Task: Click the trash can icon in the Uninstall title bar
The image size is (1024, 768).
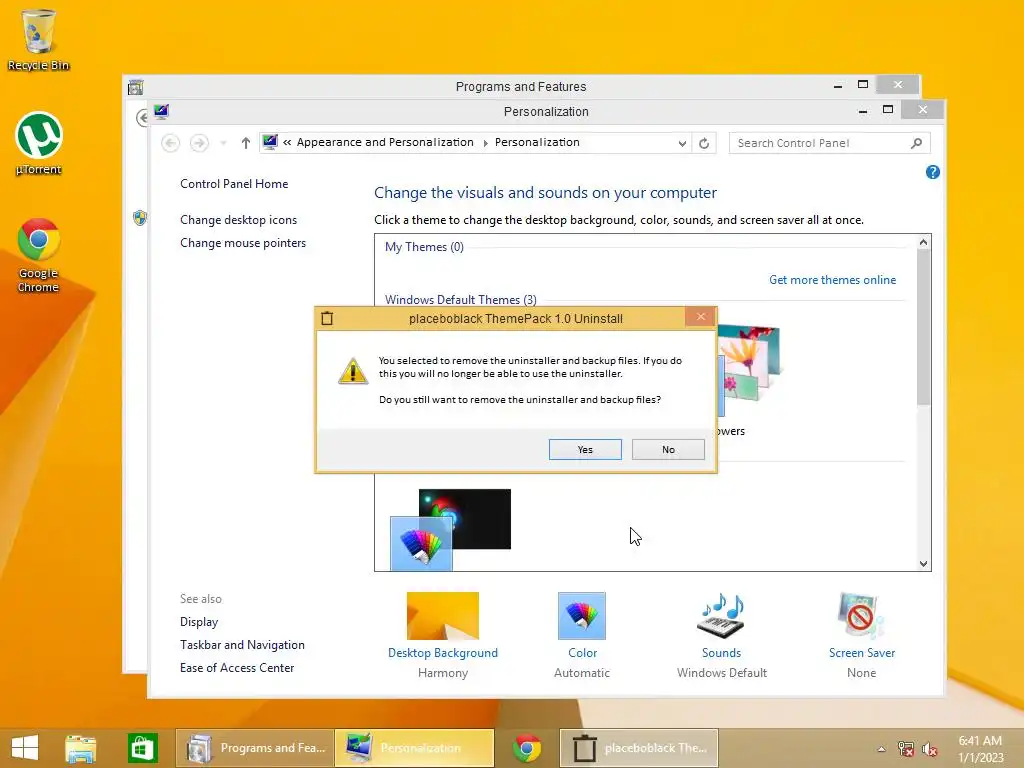Action: pos(327,318)
